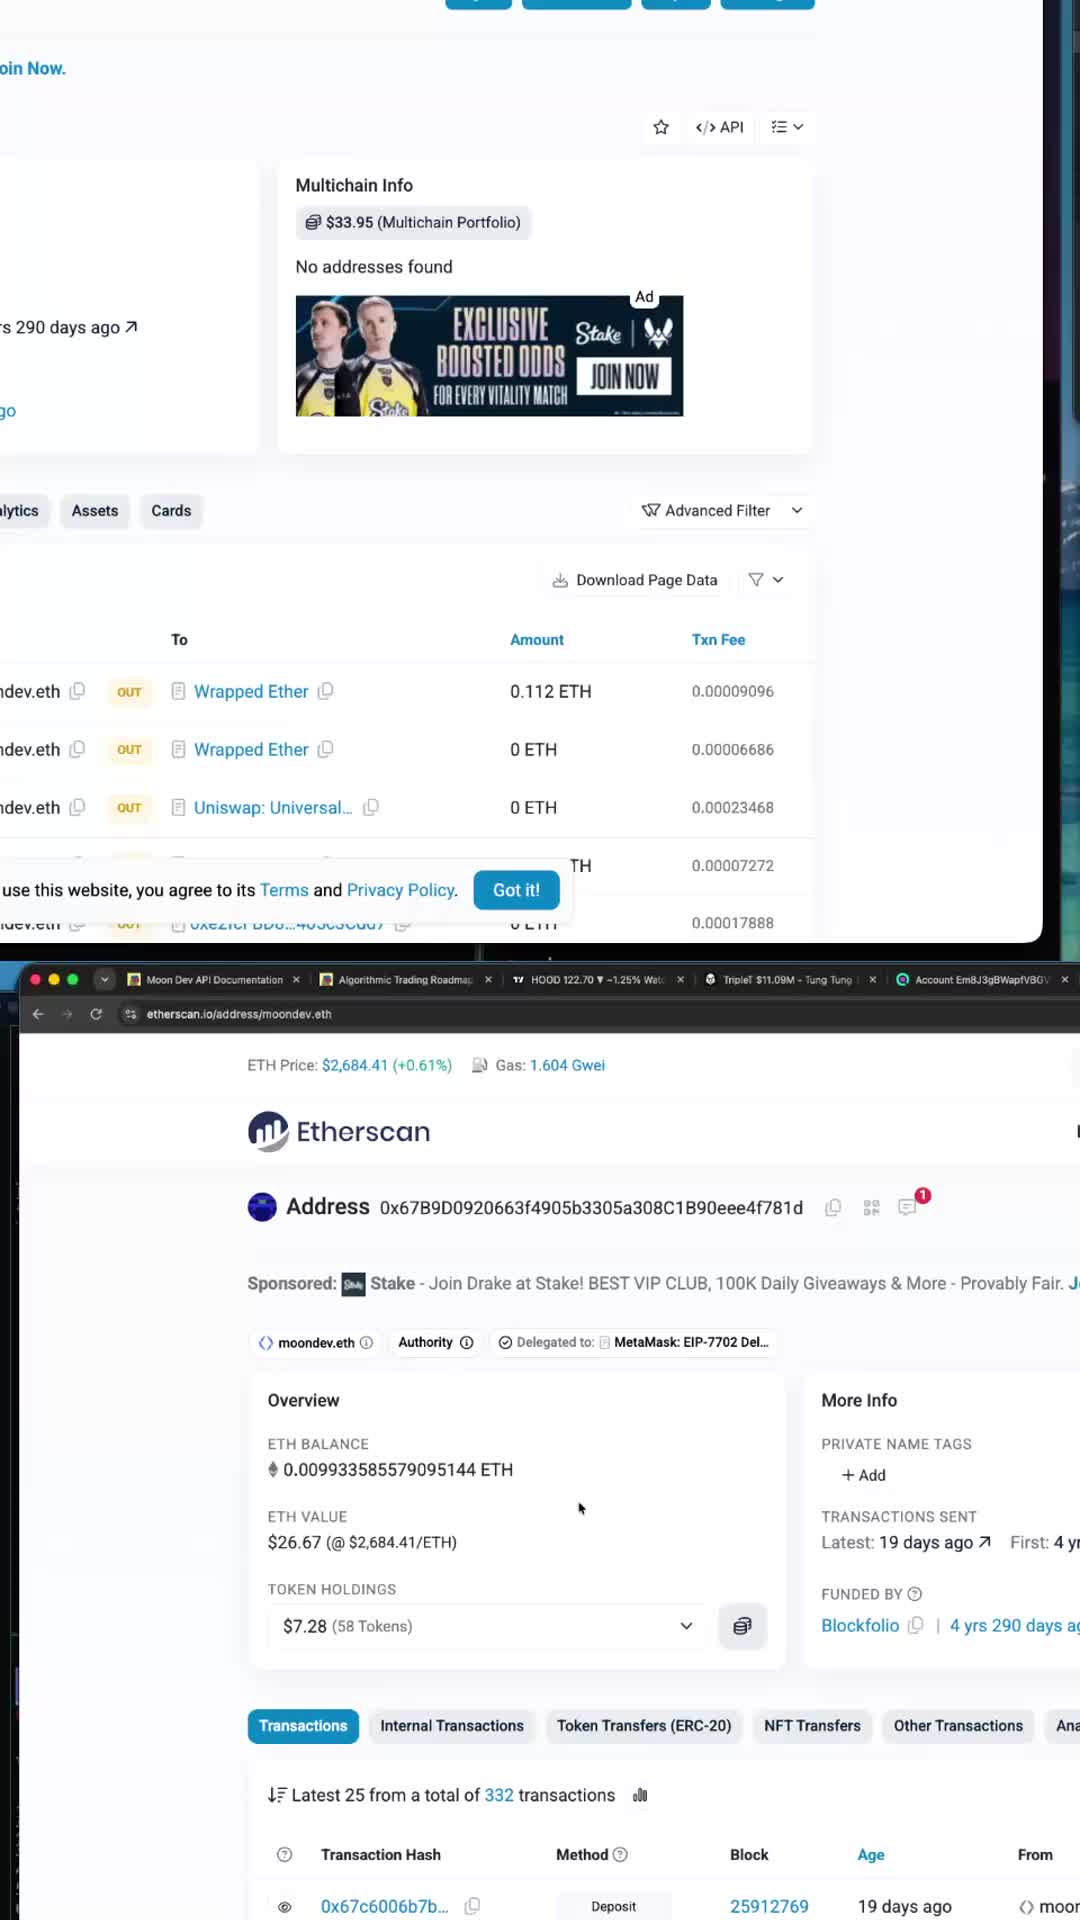Click the browser back arrow
This screenshot has height=1920, width=1080.
[x=38, y=1014]
